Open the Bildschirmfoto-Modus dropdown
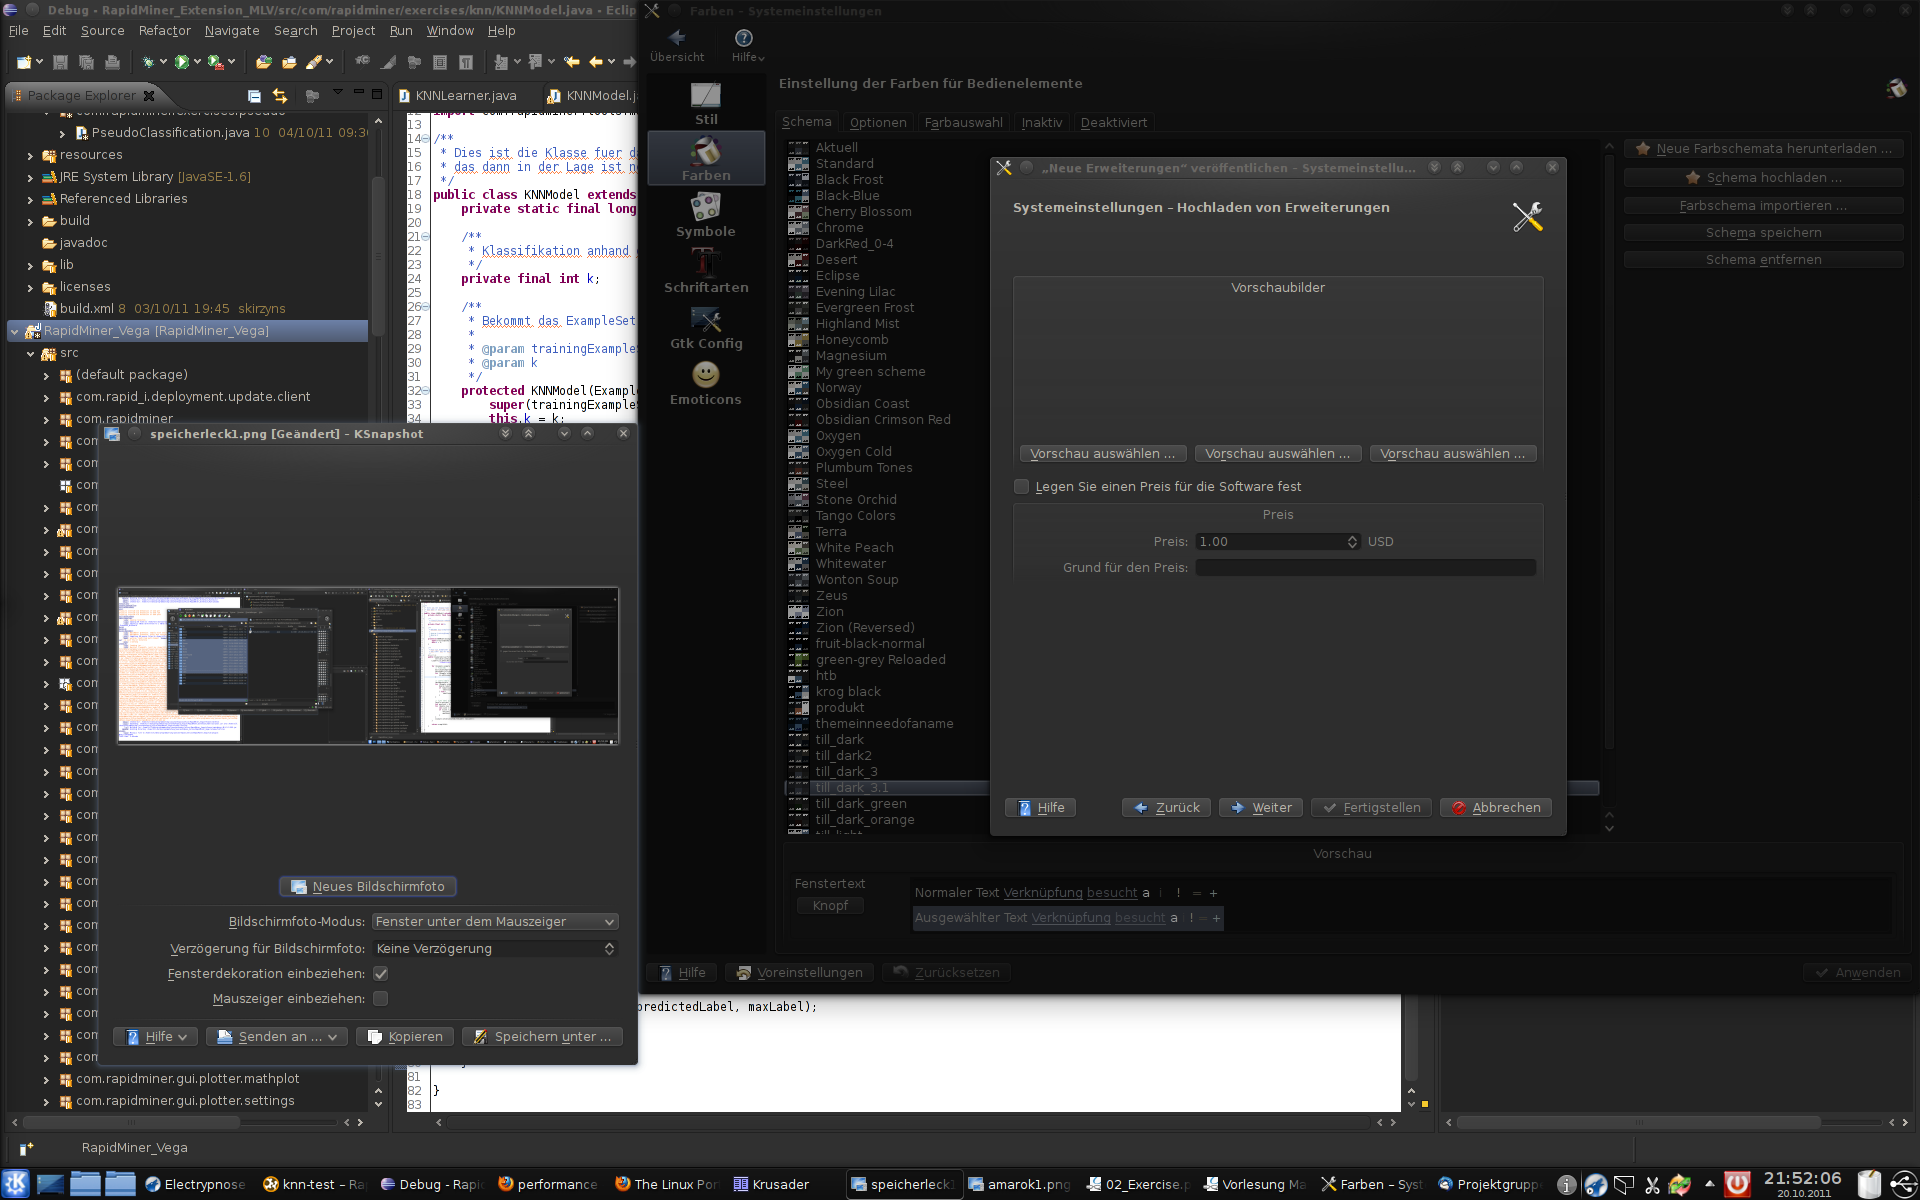 pyautogui.click(x=495, y=922)
